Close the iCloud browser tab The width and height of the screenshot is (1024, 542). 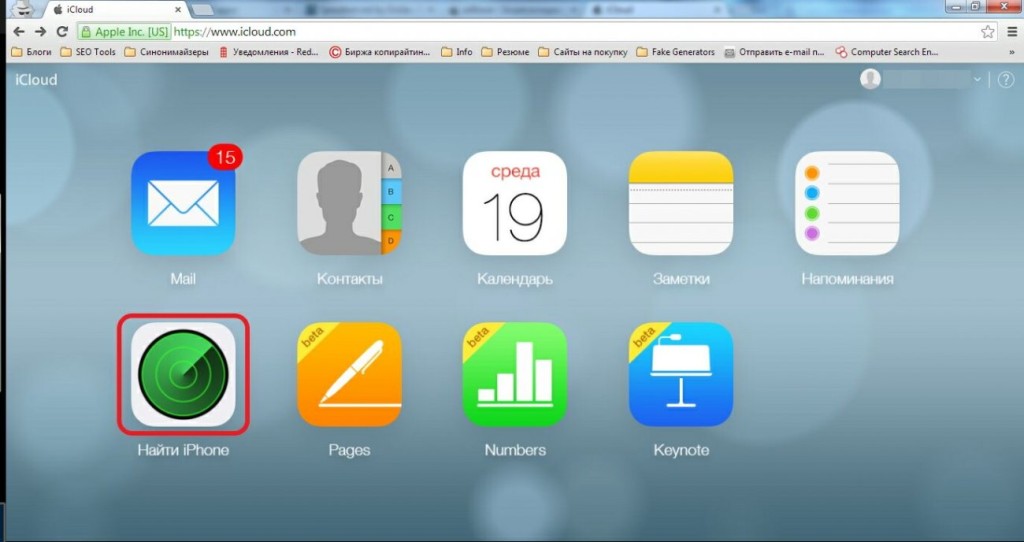tap(178, 10)
